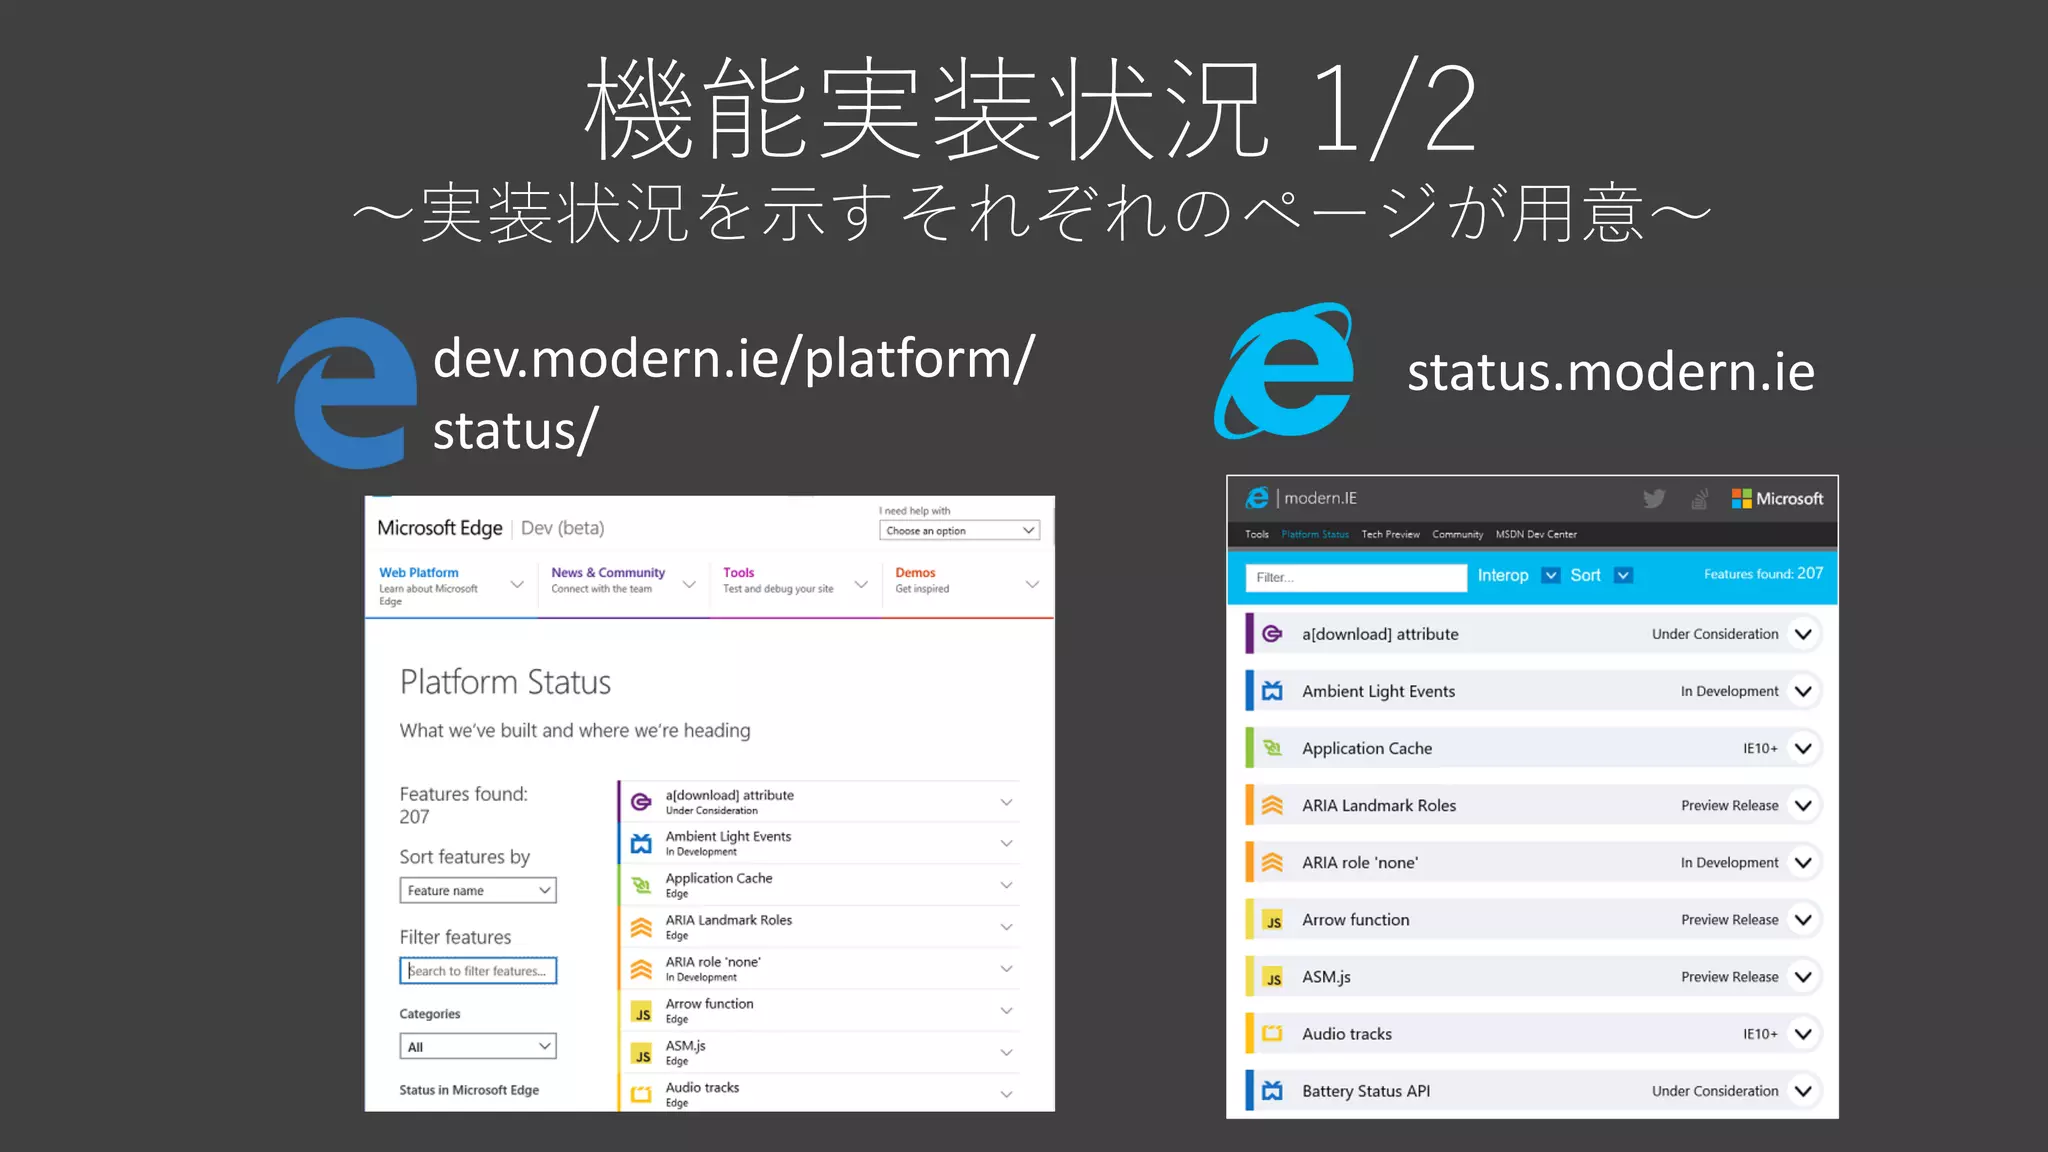Click the 'Platform Status' heading
Screen dimensions: 2048x1152
click(505, 682)
